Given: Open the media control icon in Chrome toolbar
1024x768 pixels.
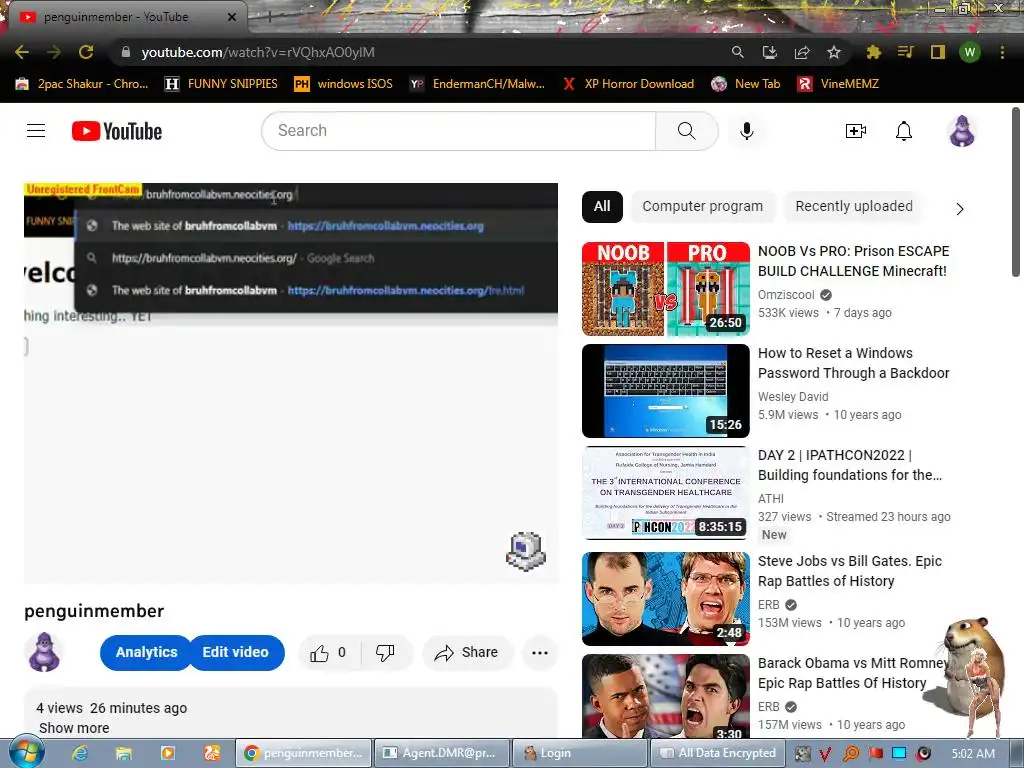Looking at the screenshot, I should [905, 52].
